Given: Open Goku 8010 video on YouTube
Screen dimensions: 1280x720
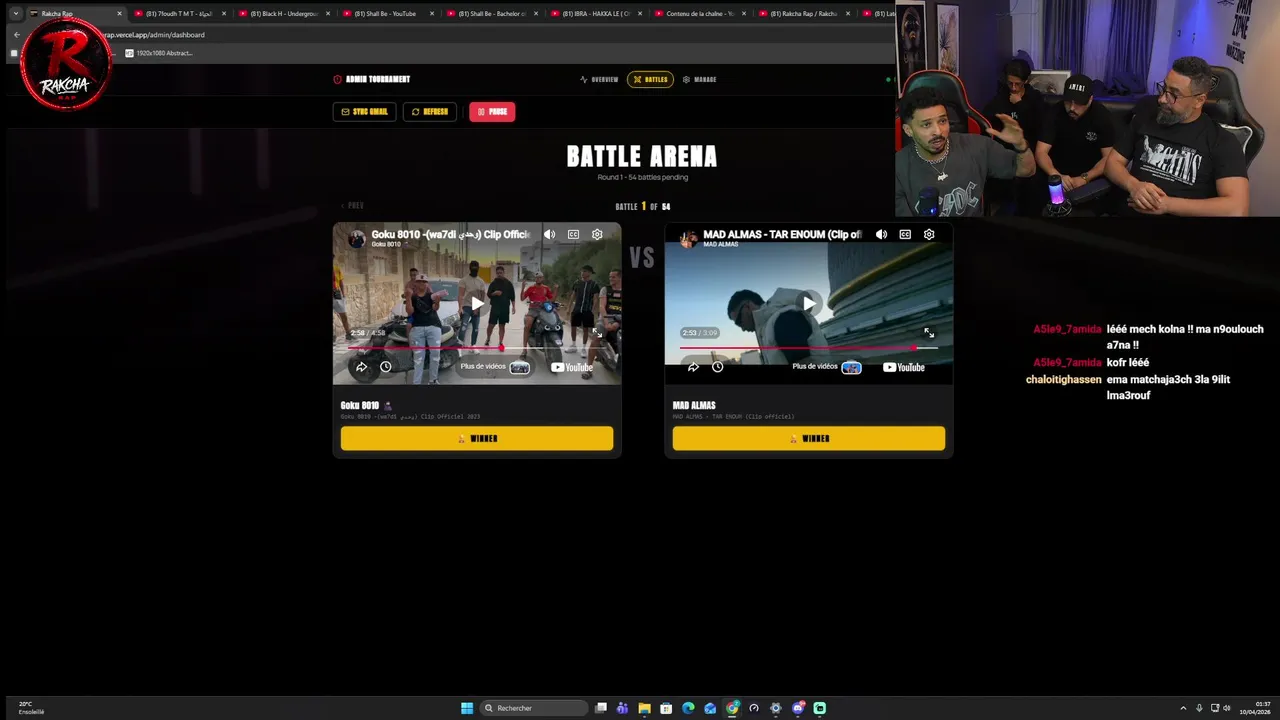Looking at the screenshot, I should [572, 367].
